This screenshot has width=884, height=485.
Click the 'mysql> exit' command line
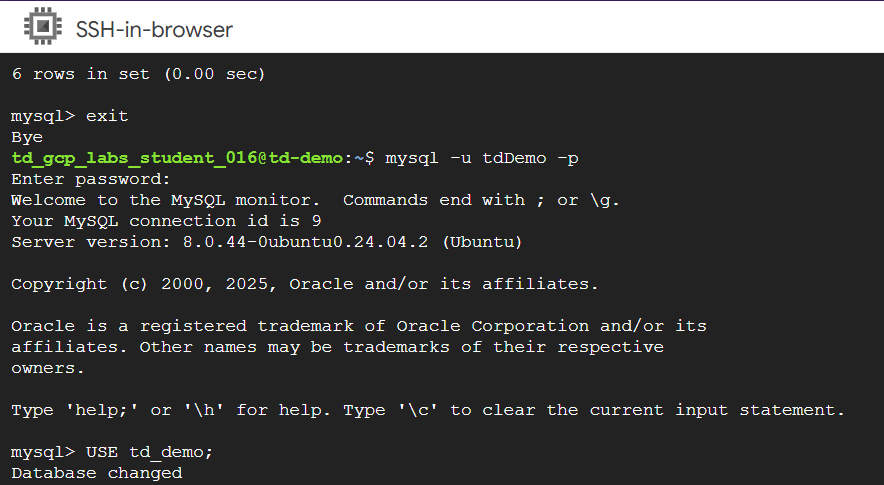[x=70, y=116]
